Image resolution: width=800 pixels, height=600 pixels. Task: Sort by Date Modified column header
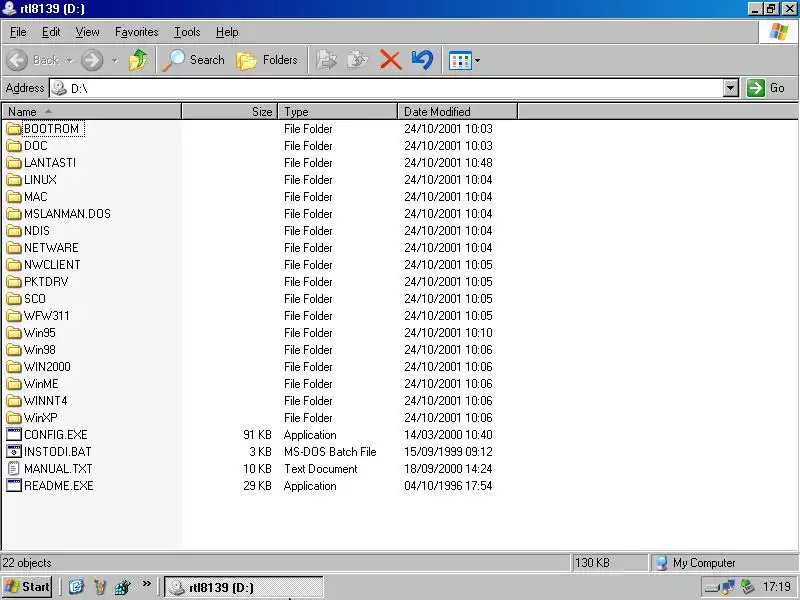(458, 111)
